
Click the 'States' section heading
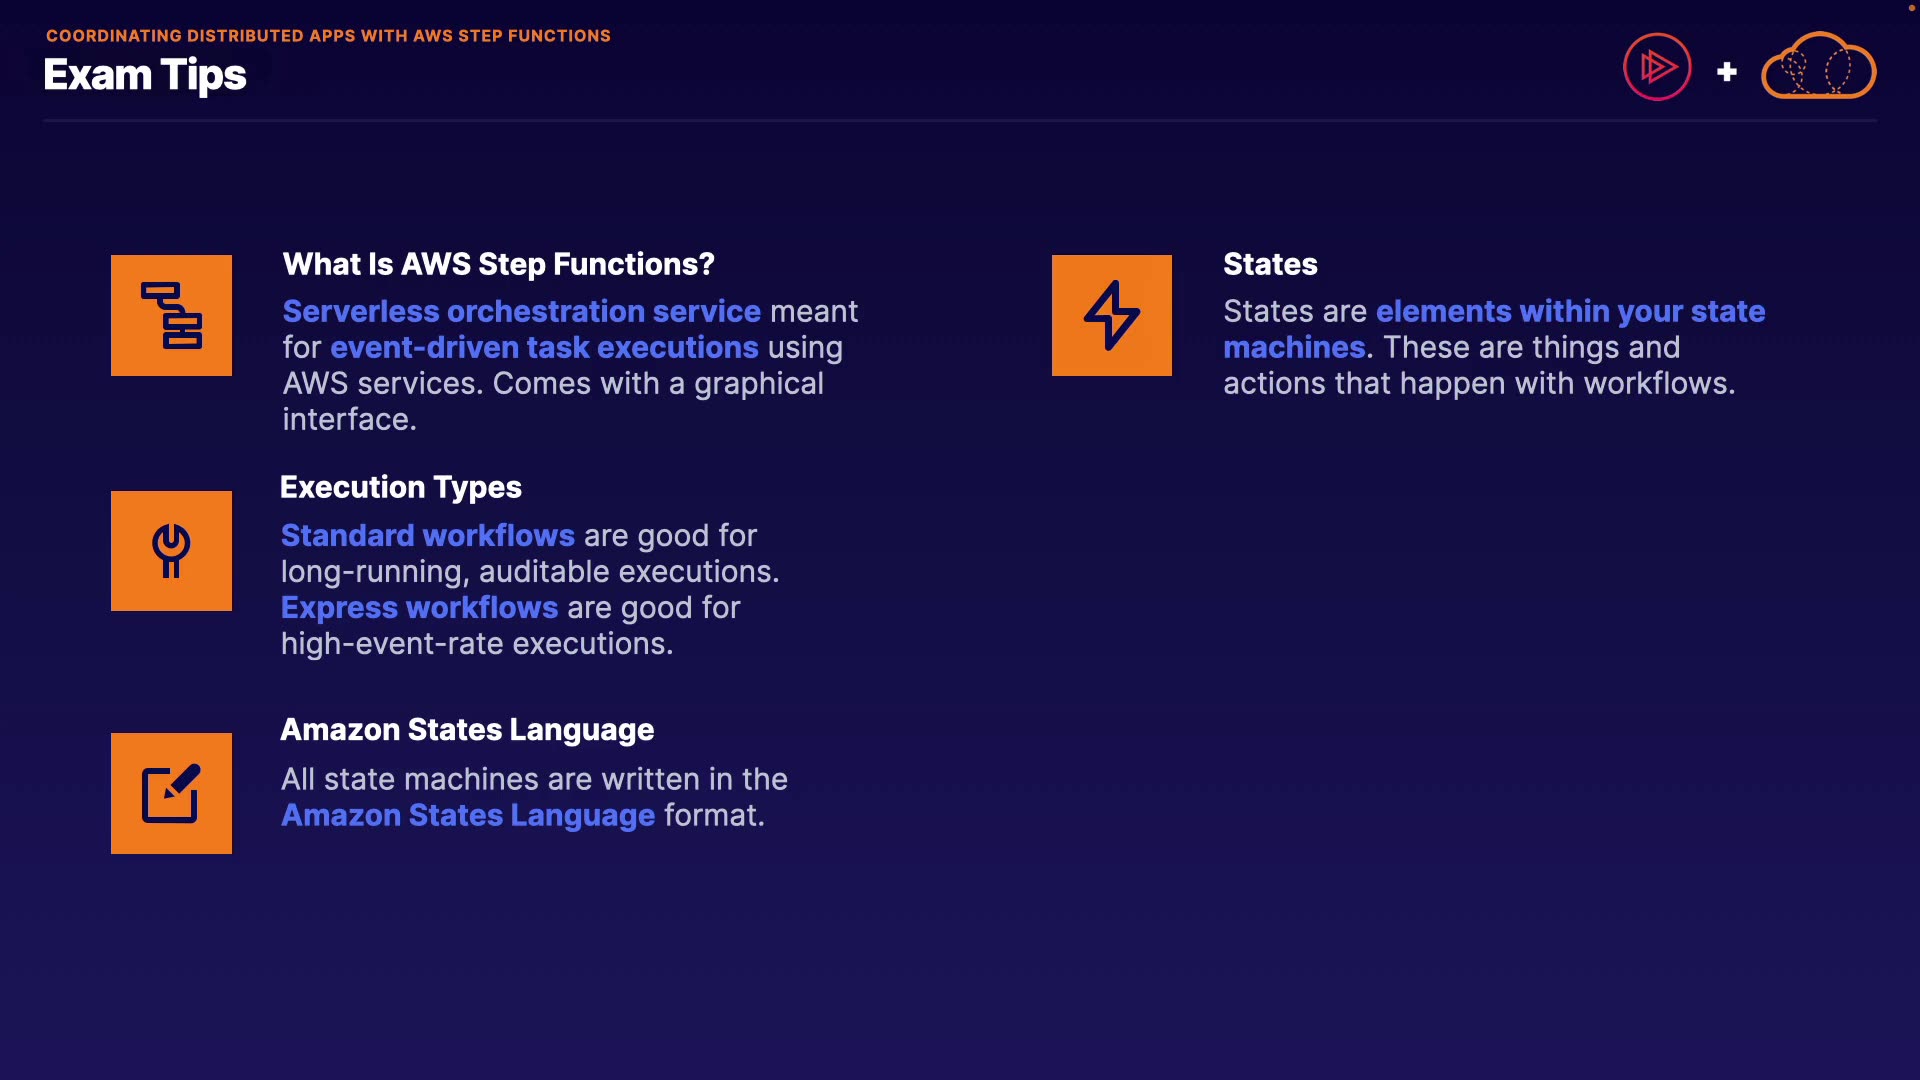pyautogui.click(x=1270, y=264)
